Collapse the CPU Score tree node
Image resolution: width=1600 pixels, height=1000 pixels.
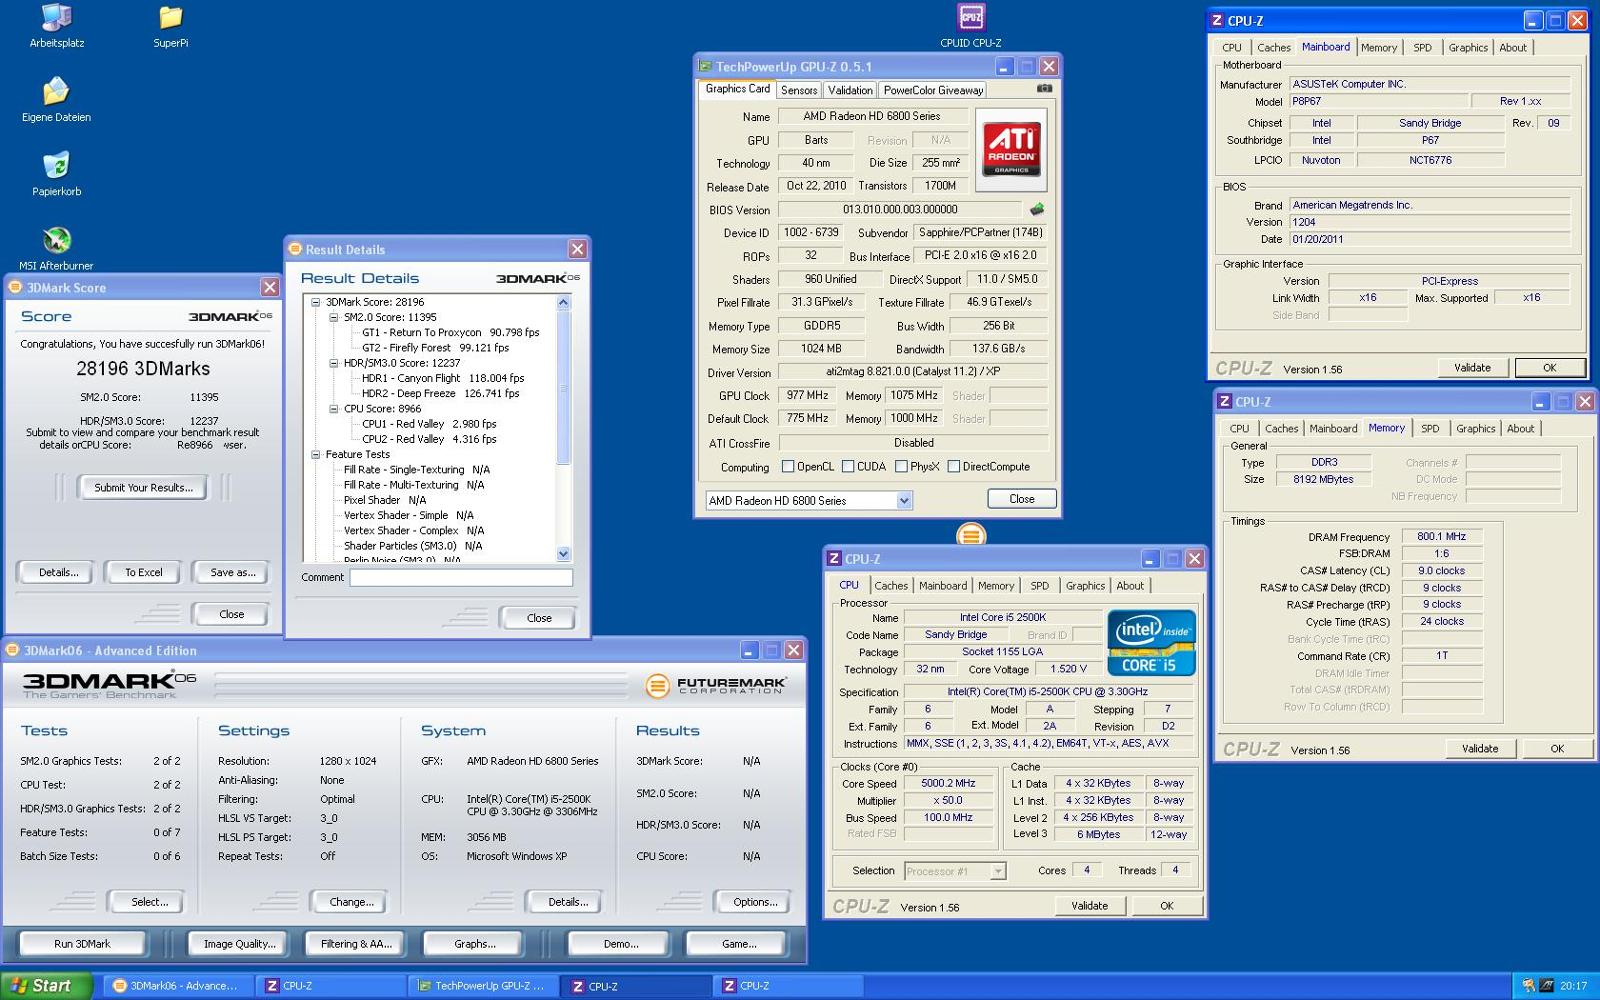[334, 409]
